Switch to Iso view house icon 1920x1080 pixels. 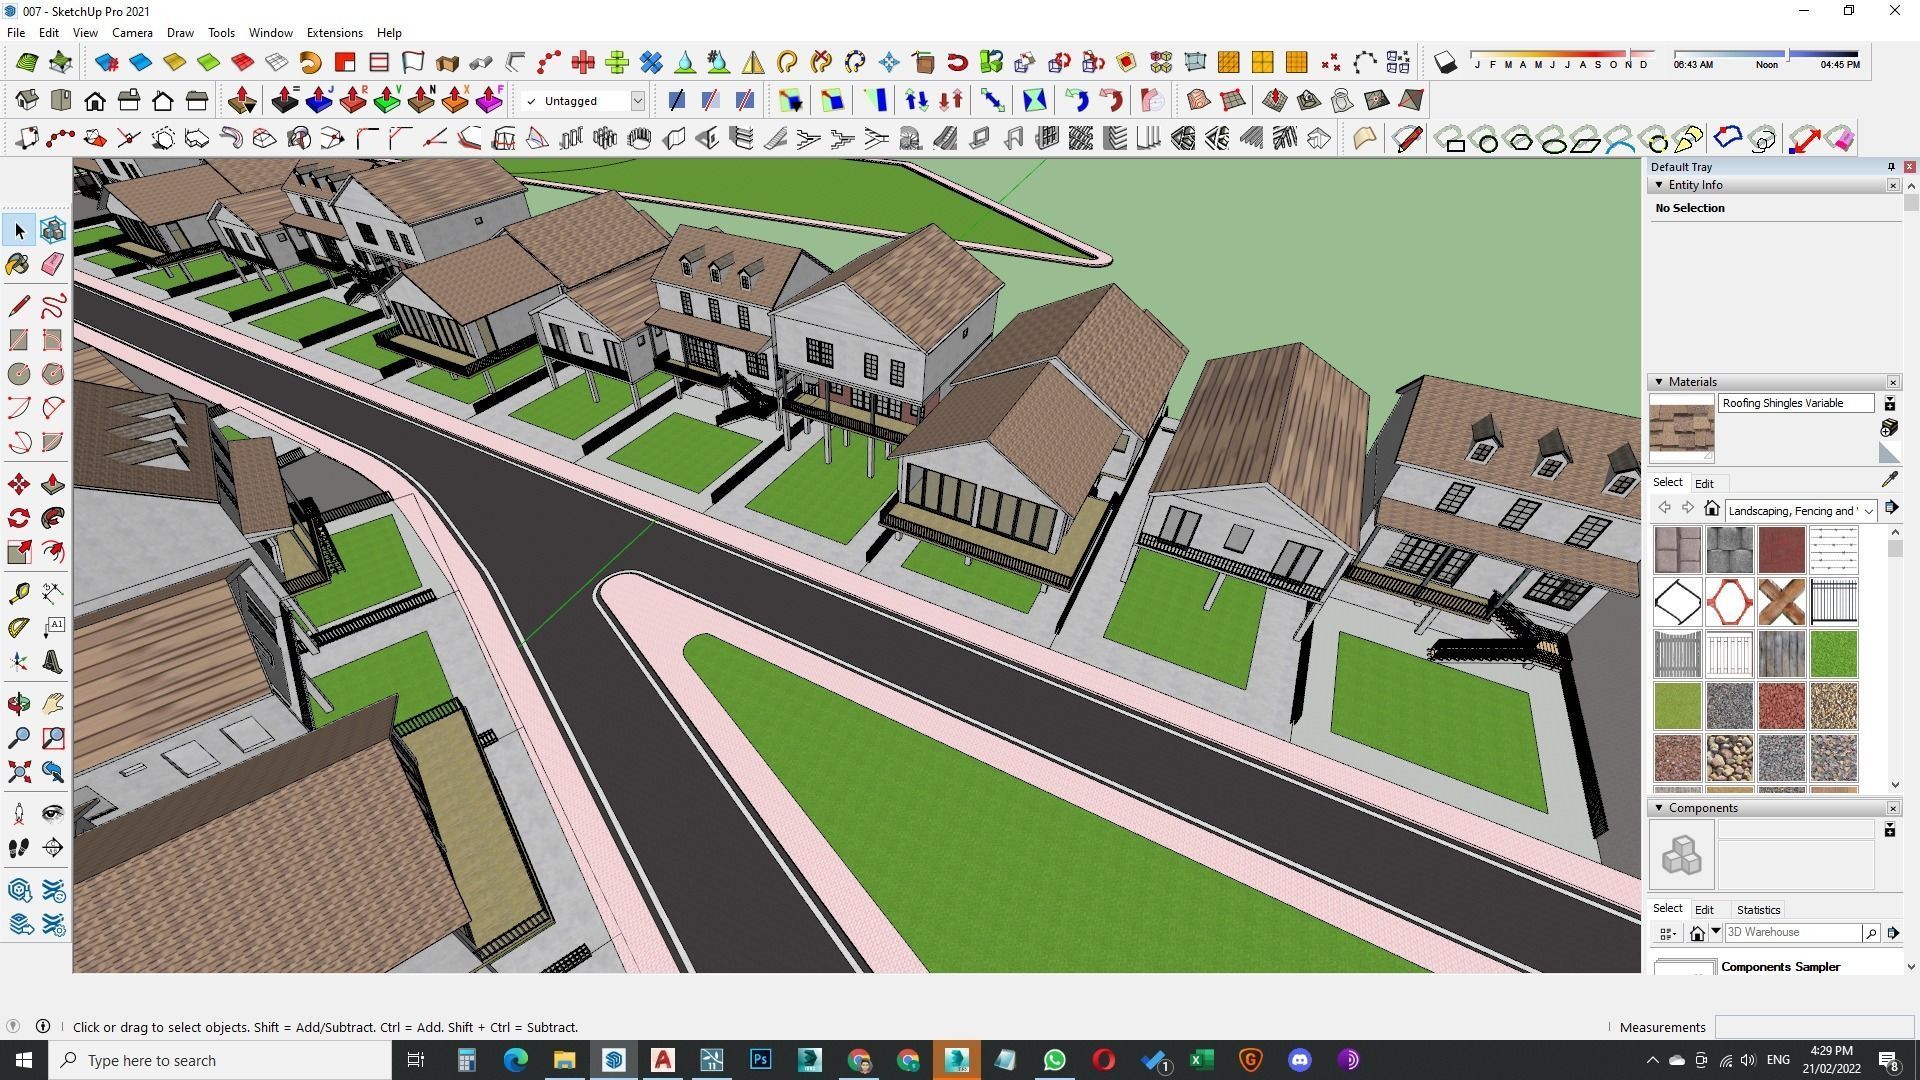27,101
